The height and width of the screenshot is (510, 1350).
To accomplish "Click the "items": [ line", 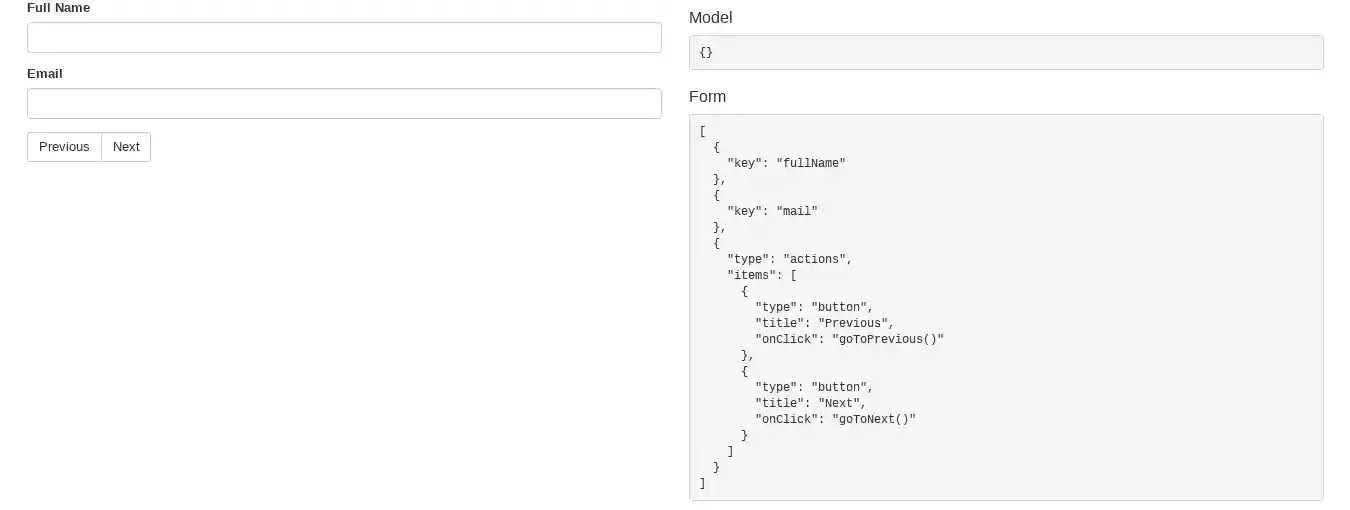I will pos(761,275).
